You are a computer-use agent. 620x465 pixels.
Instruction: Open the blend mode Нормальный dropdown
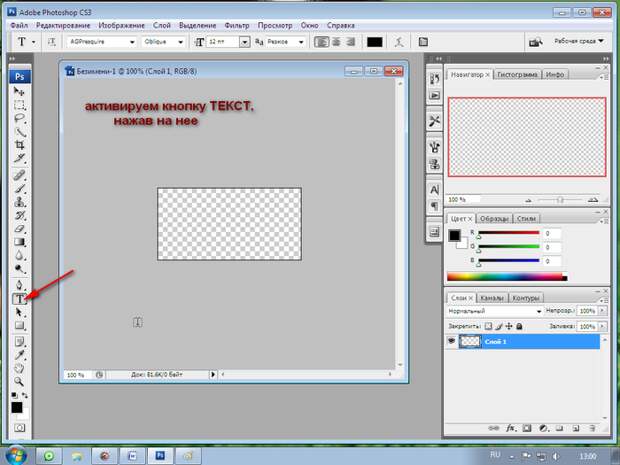(x=494, y=312)
